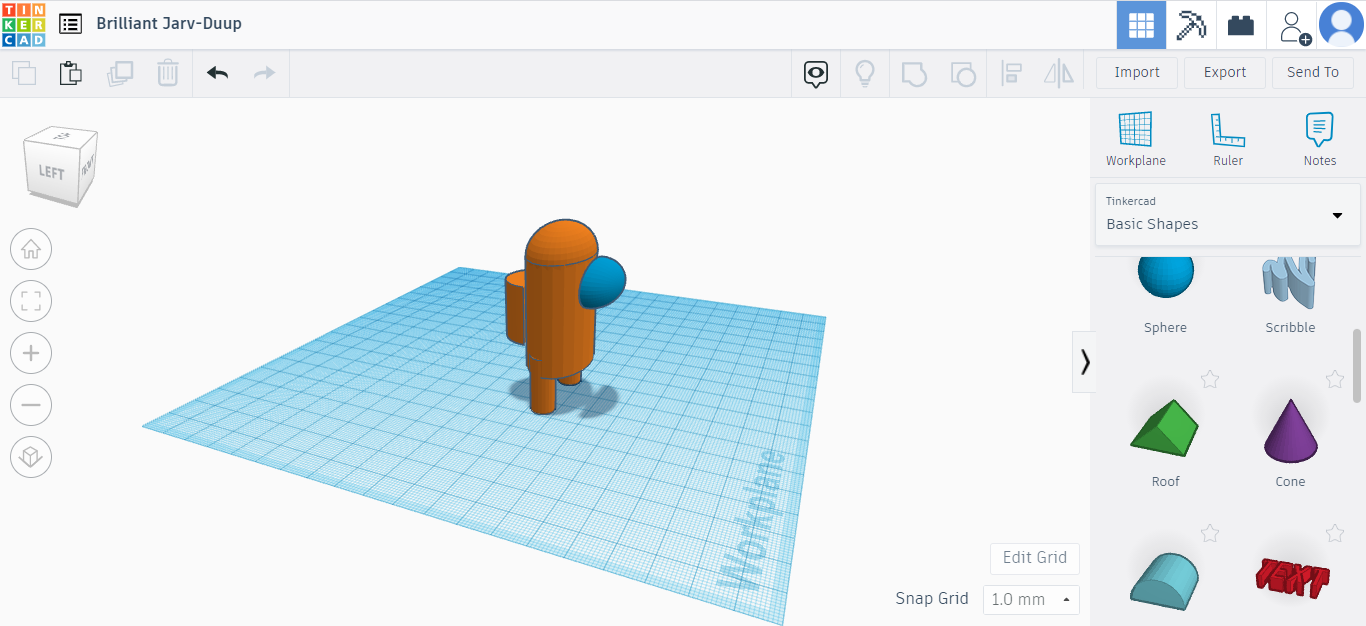Click the Copy toolbar icon

pyautogui.click(x=24, y=73)
